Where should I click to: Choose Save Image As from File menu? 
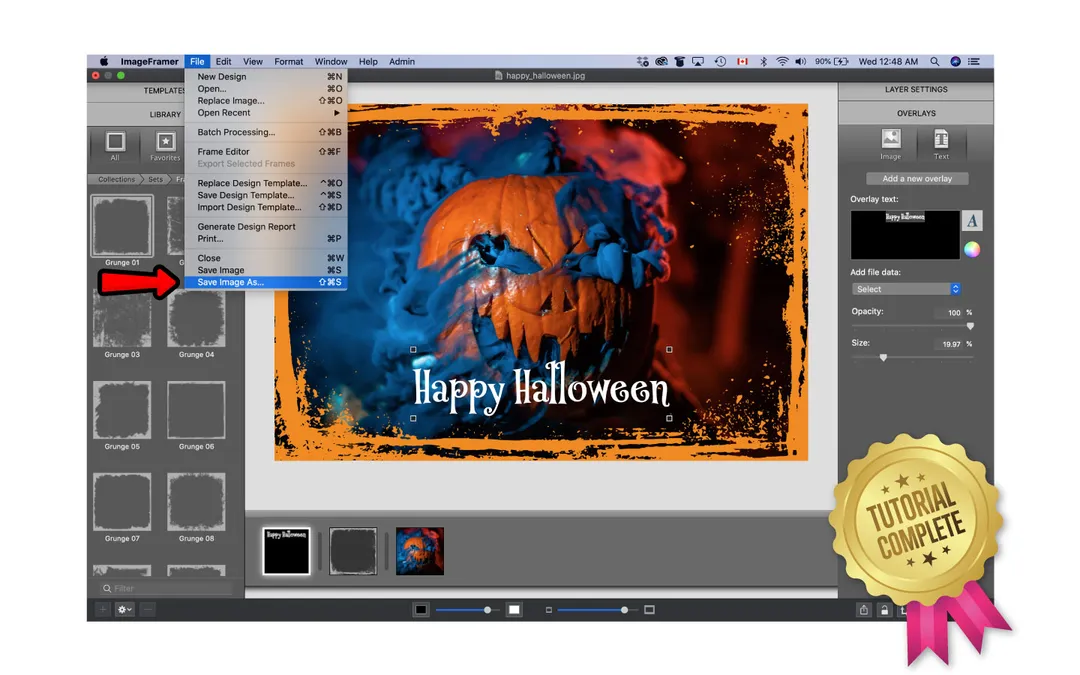pos(265,282)
